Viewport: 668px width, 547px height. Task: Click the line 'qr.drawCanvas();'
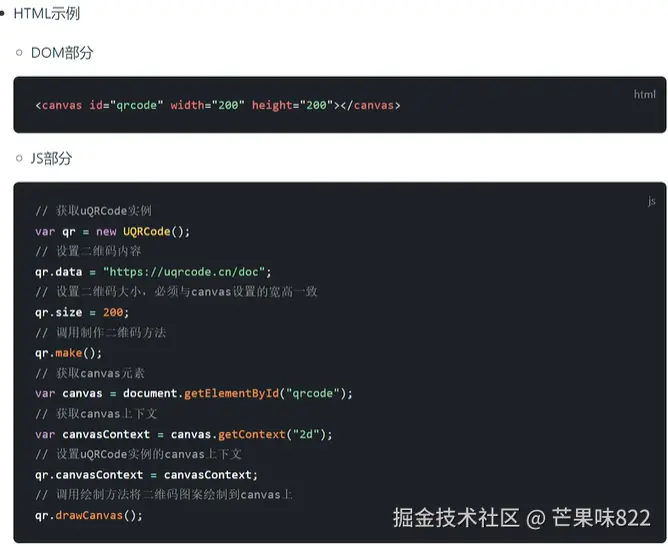pos(89,515)
